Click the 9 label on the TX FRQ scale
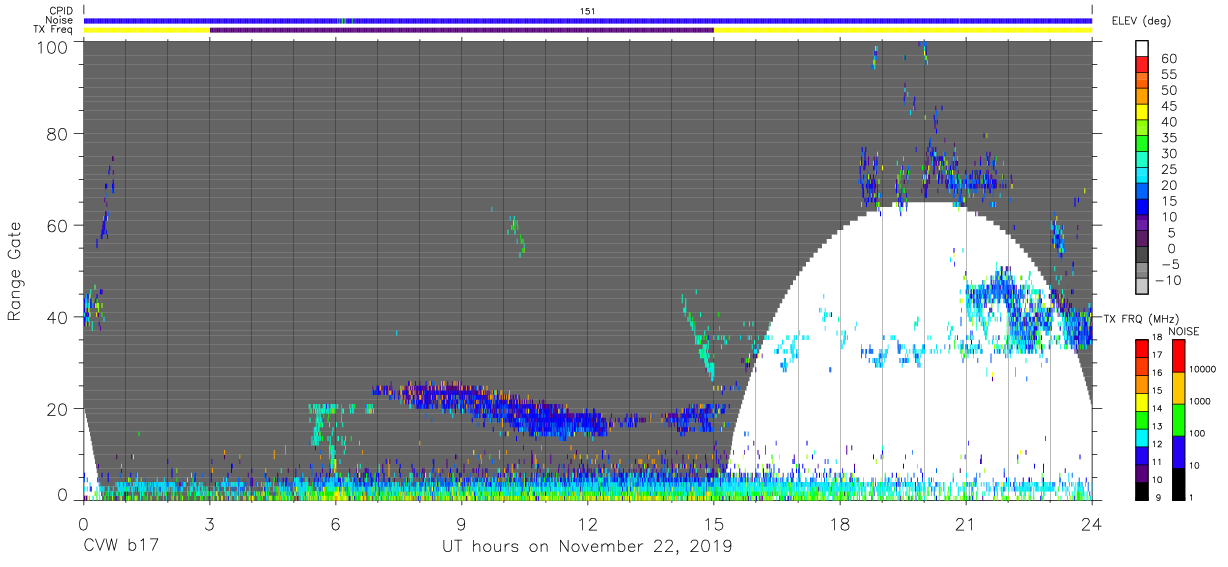 pos(1157,498)
